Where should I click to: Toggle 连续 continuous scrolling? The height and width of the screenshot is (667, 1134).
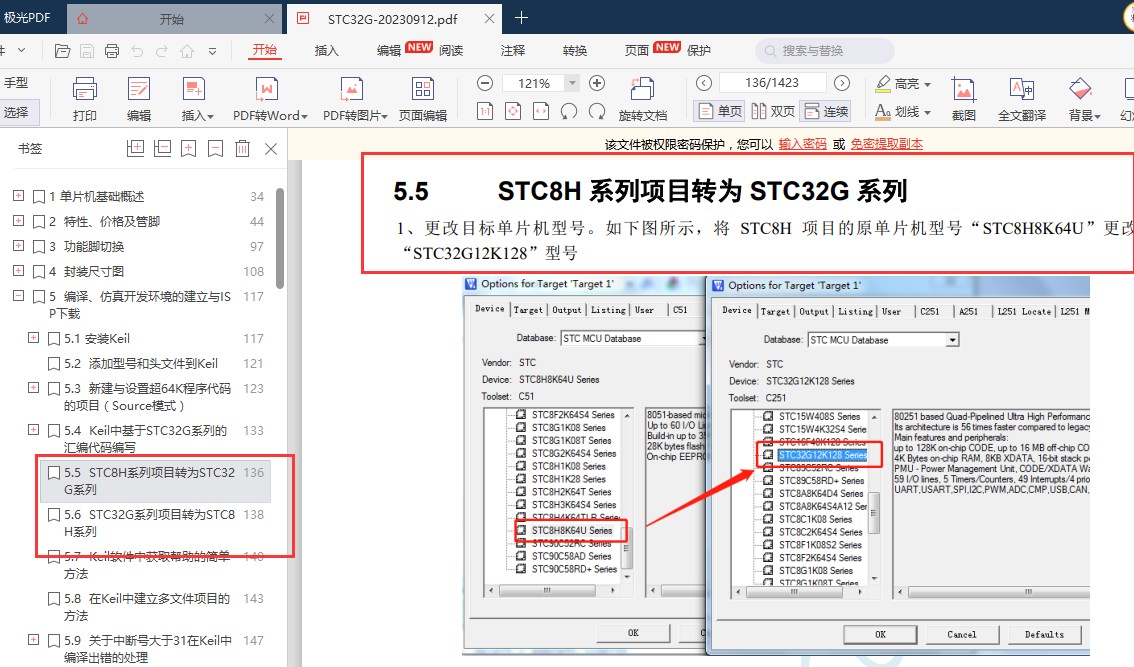pos(827,111)
